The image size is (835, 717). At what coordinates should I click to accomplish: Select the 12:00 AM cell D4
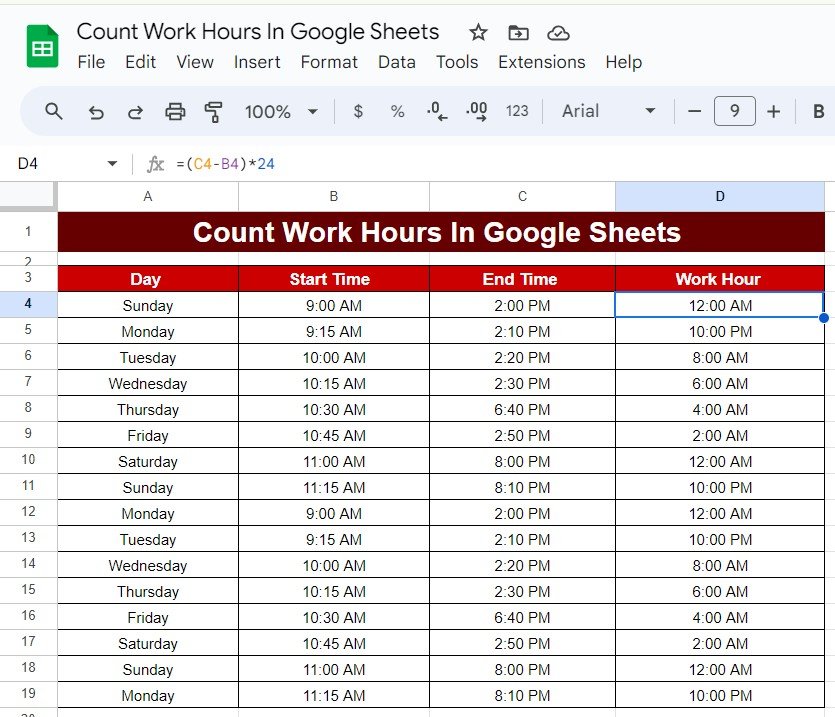tap(719, 305)
